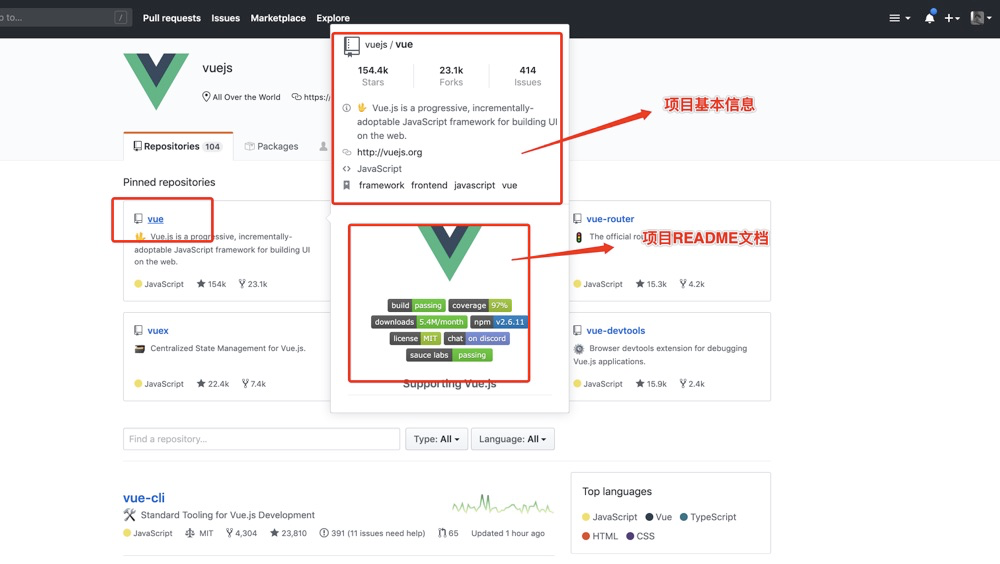
Task: Click vuejs / vue title in hovercard
Action: pyautogui.click(x=389, y=45)
